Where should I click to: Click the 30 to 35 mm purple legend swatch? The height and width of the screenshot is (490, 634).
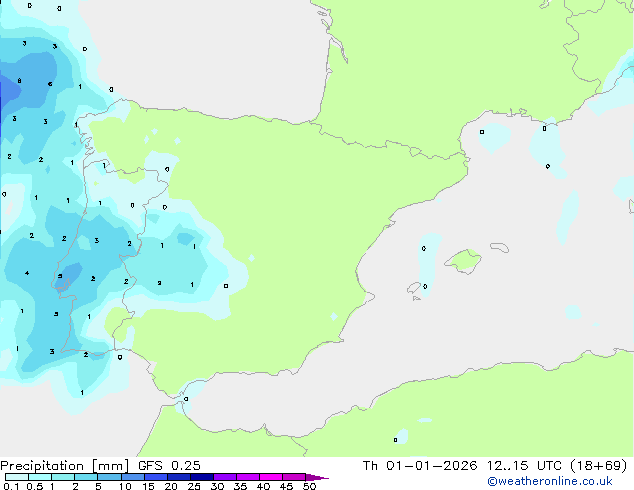click(225, 477)
